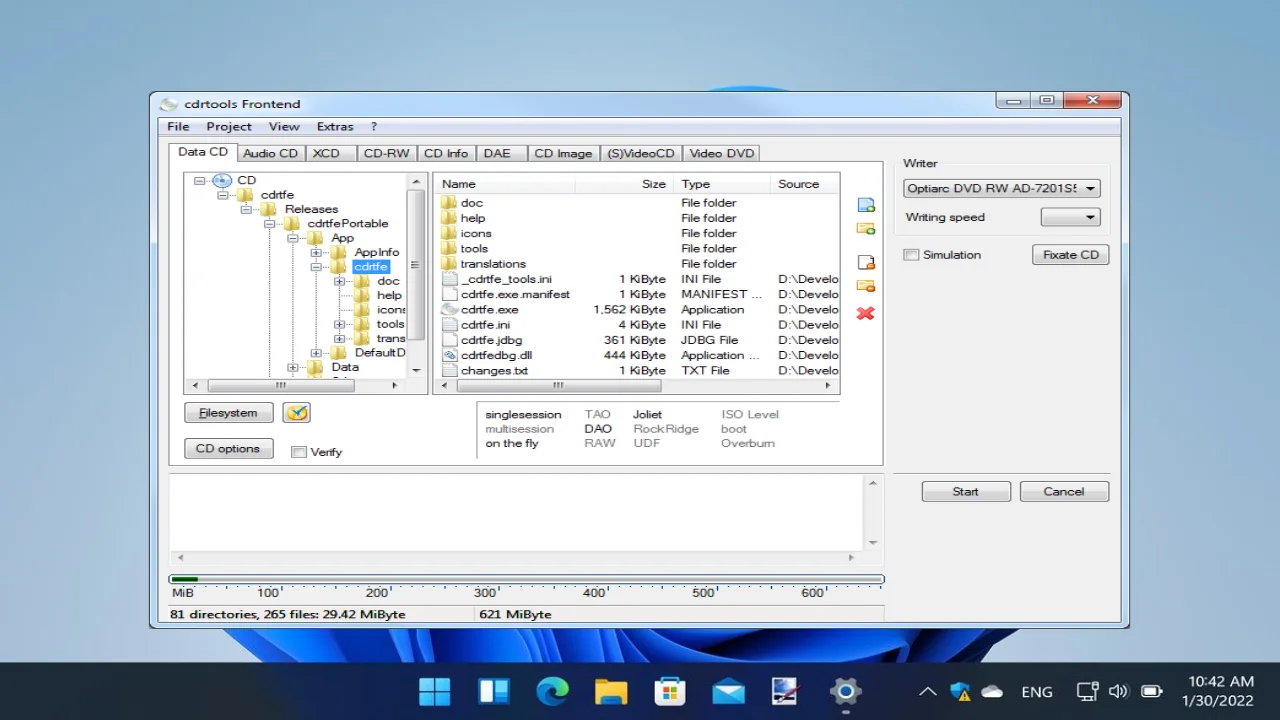Click the OneDrive cloud tray icon

(x=992, y=691)
